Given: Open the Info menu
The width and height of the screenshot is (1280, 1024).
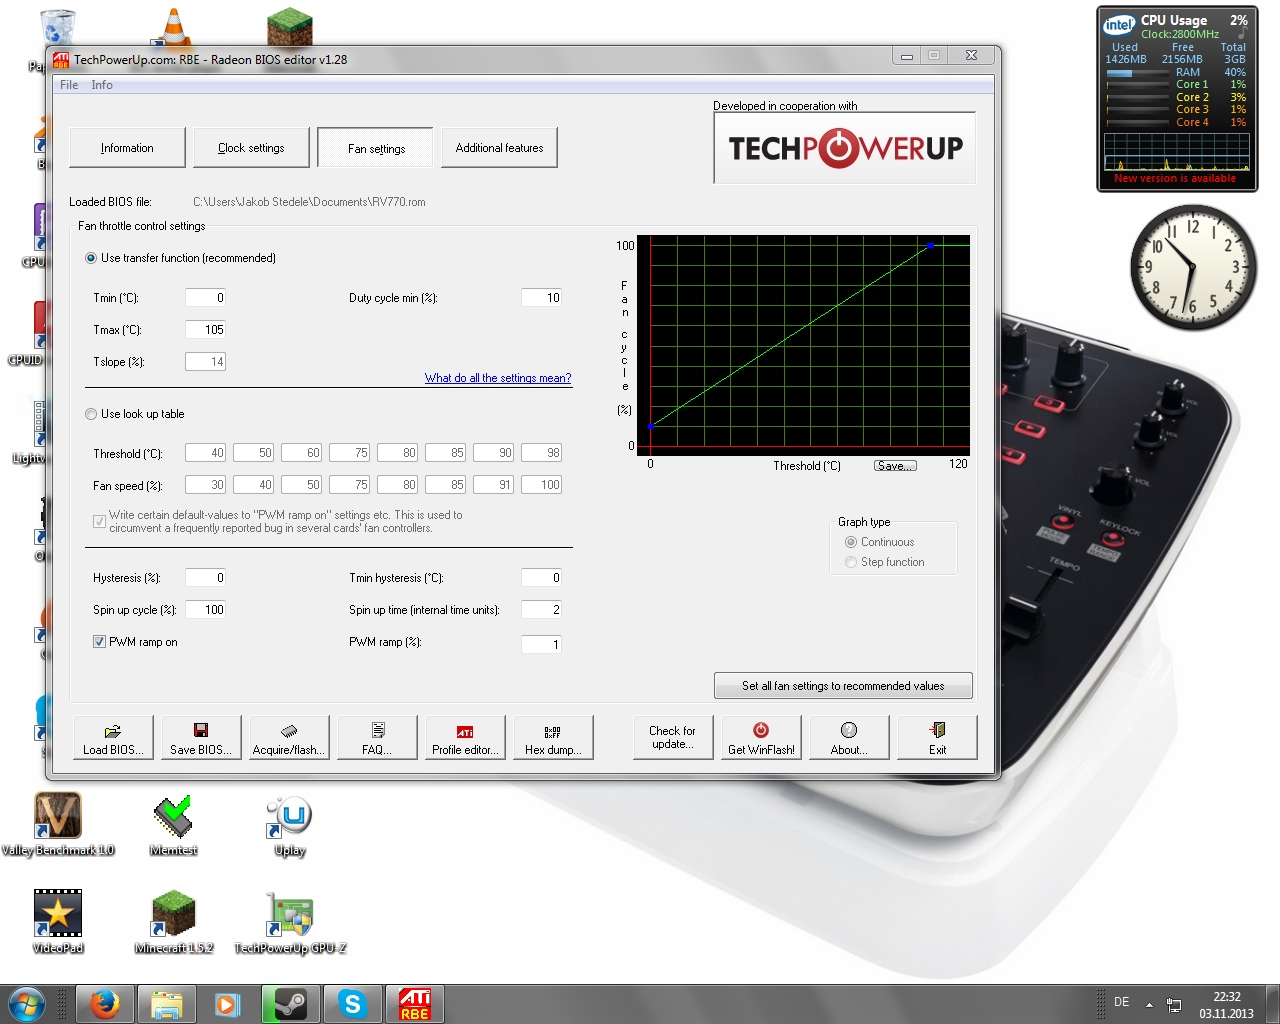Looking at the screenshot, I should tap(102, 85).
